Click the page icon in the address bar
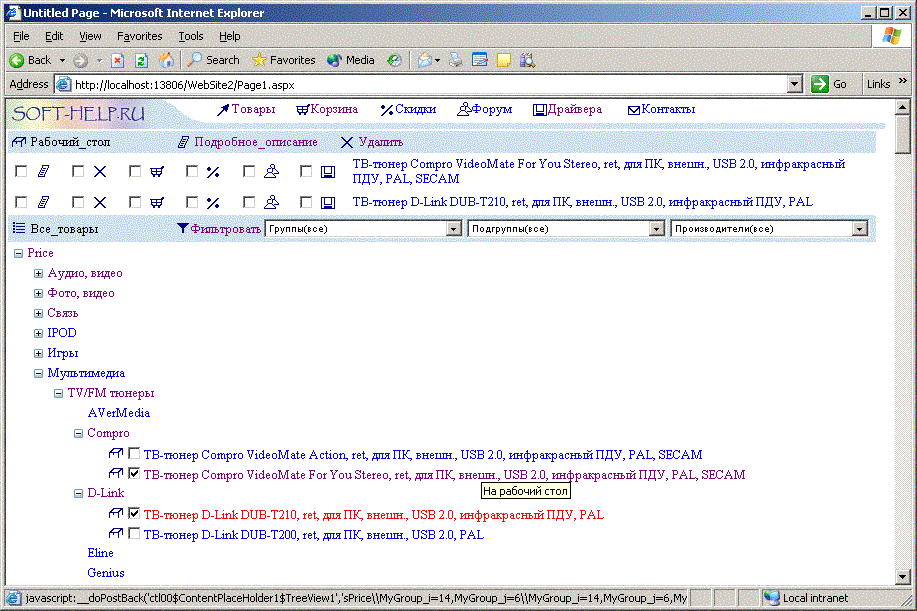The height and width of the screenshot is (611, 917). [x=63, y=84]
